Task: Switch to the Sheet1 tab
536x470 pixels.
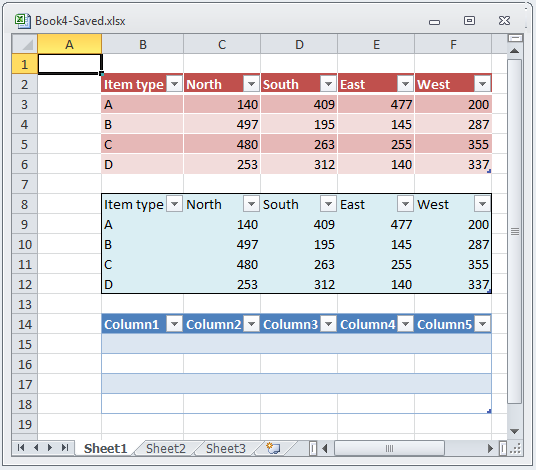Action: (x=105, y=448)
